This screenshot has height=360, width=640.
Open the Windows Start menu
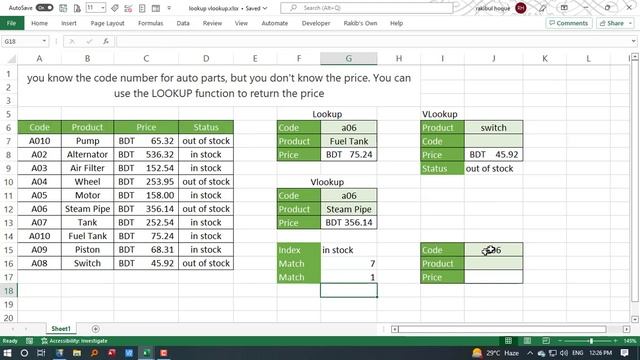pyautogui.click(x=7, y=353)
